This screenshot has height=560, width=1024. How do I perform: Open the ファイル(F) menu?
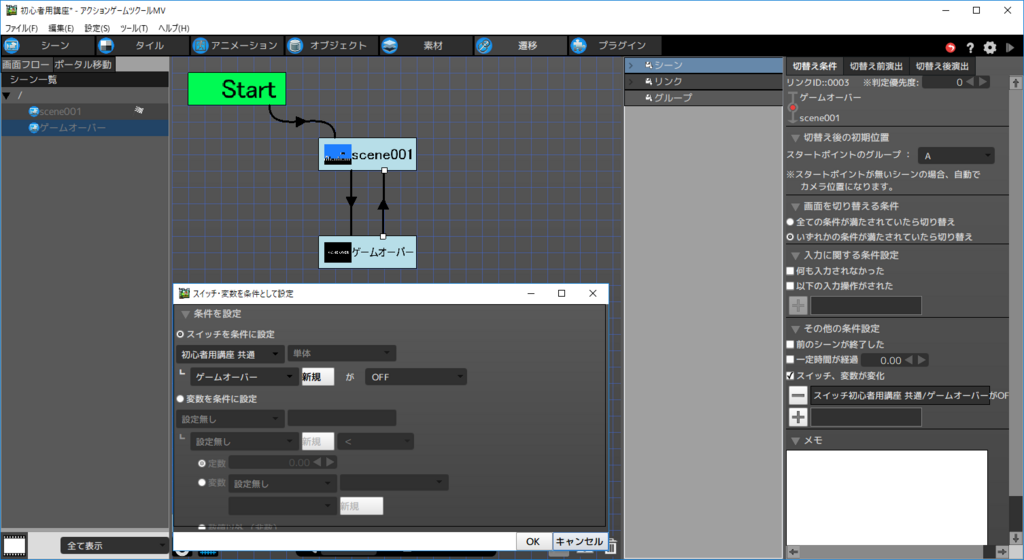point(21,28)
